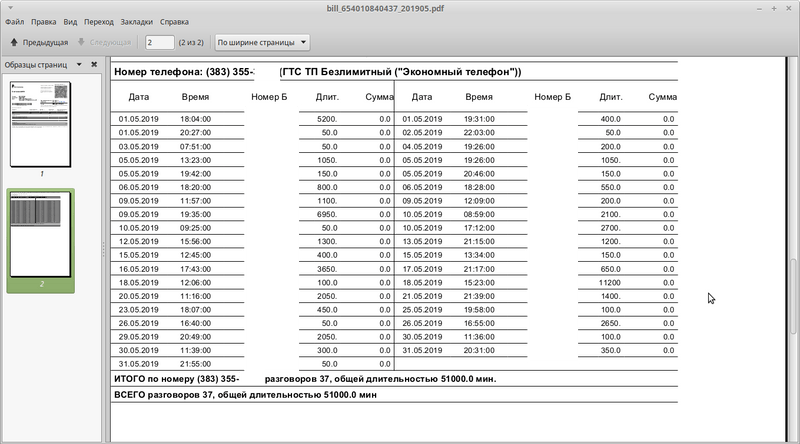
Task: Click the grayed Следующая next-page button
Action: coord(104,42)
